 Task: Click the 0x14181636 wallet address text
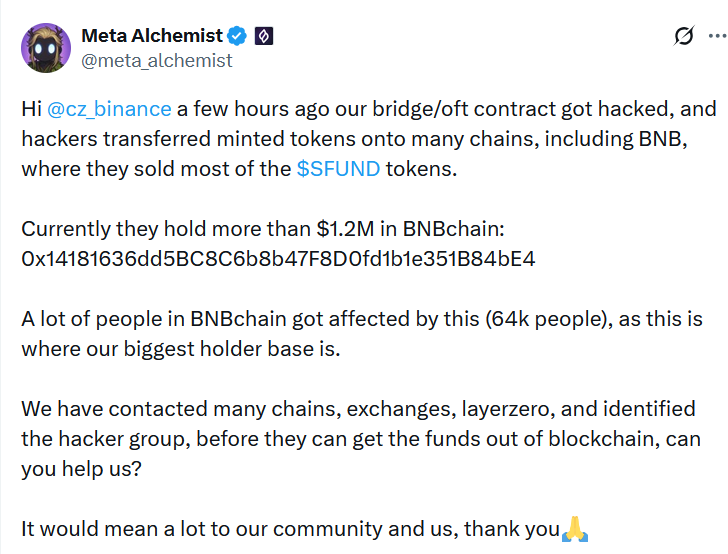pyautogui.click(x=278, y=259)
